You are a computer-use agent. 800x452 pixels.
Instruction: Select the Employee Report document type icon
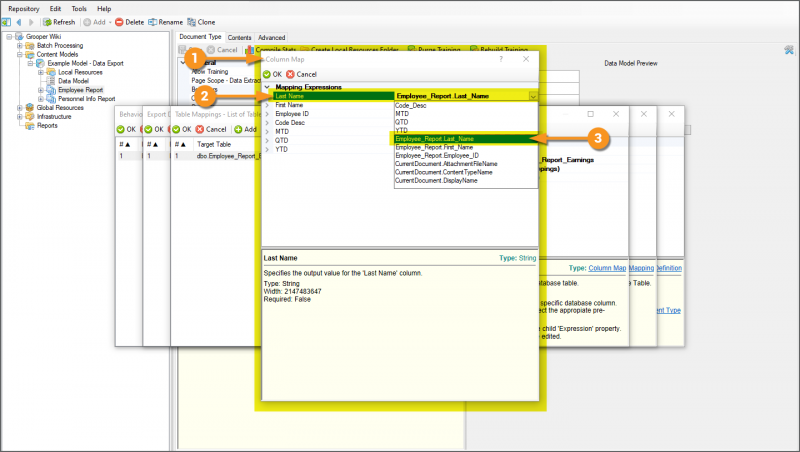pyautogui.click(x=51, y=90)
